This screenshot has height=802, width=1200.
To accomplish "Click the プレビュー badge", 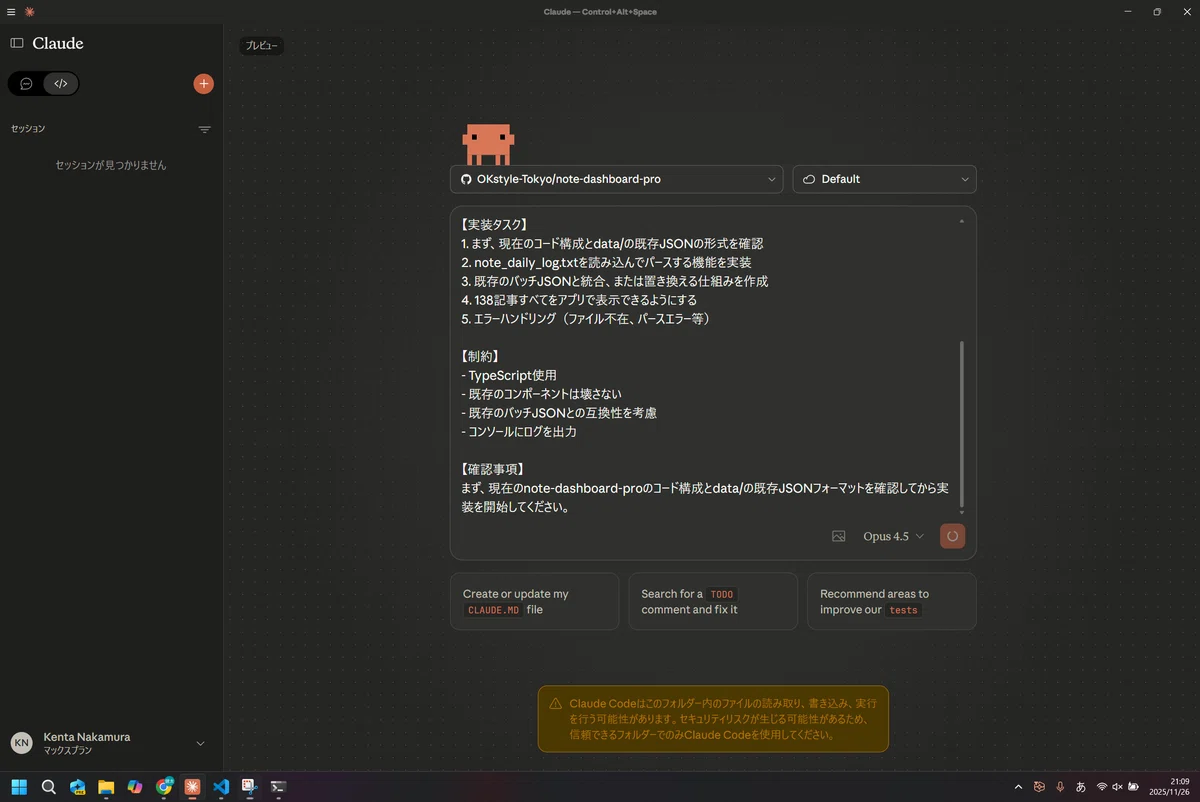I will click(262, 46).
